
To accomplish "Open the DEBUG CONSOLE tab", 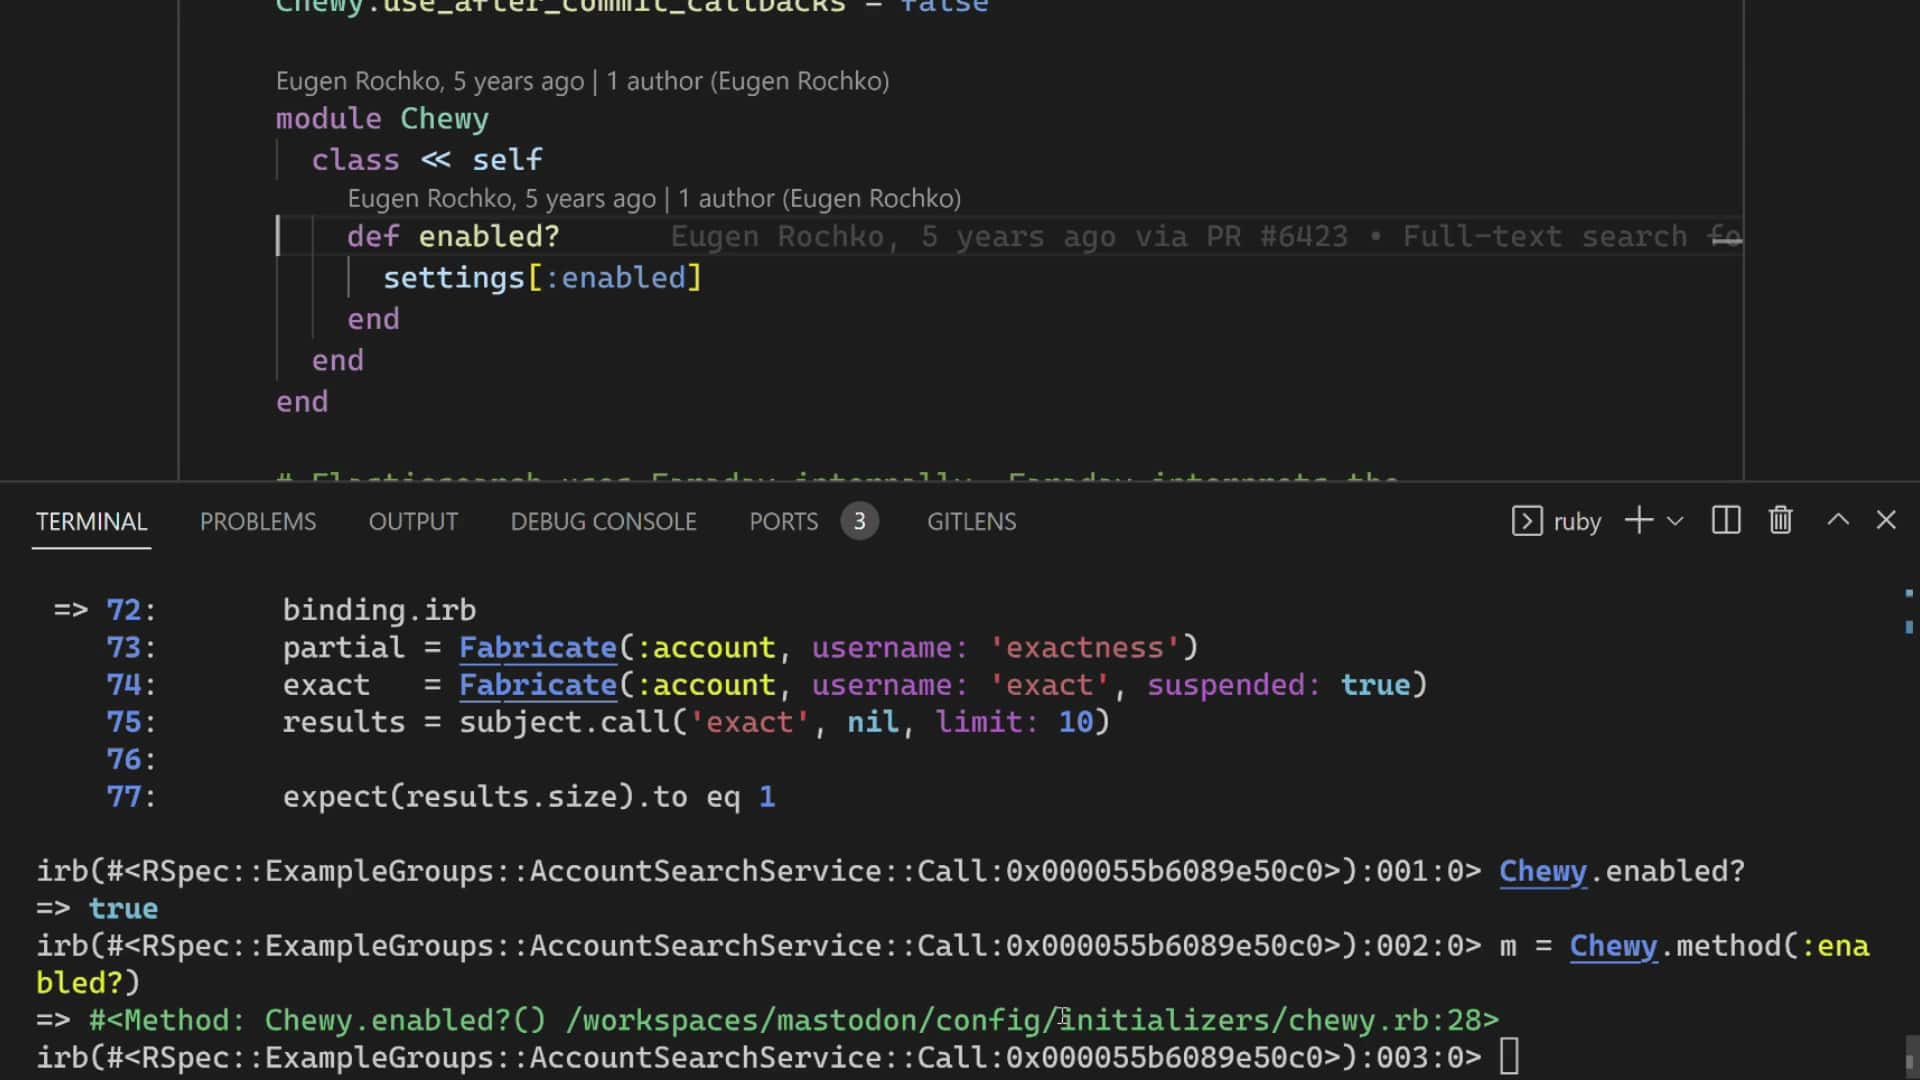I will (603, 521).
